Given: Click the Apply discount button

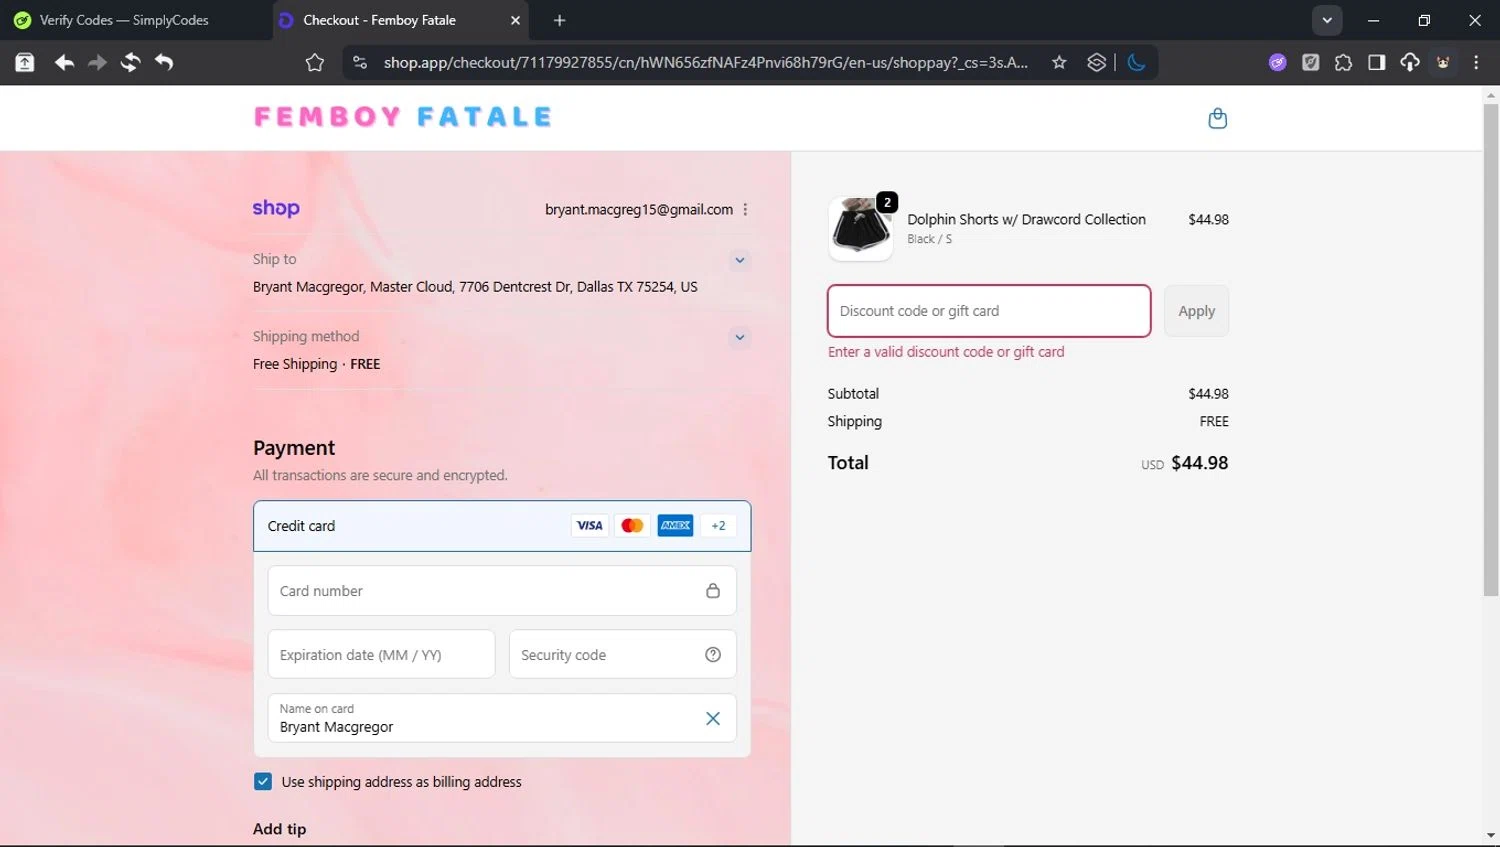Looking at the screenshot, I should pyautogui.click(x=1196, y=311).
